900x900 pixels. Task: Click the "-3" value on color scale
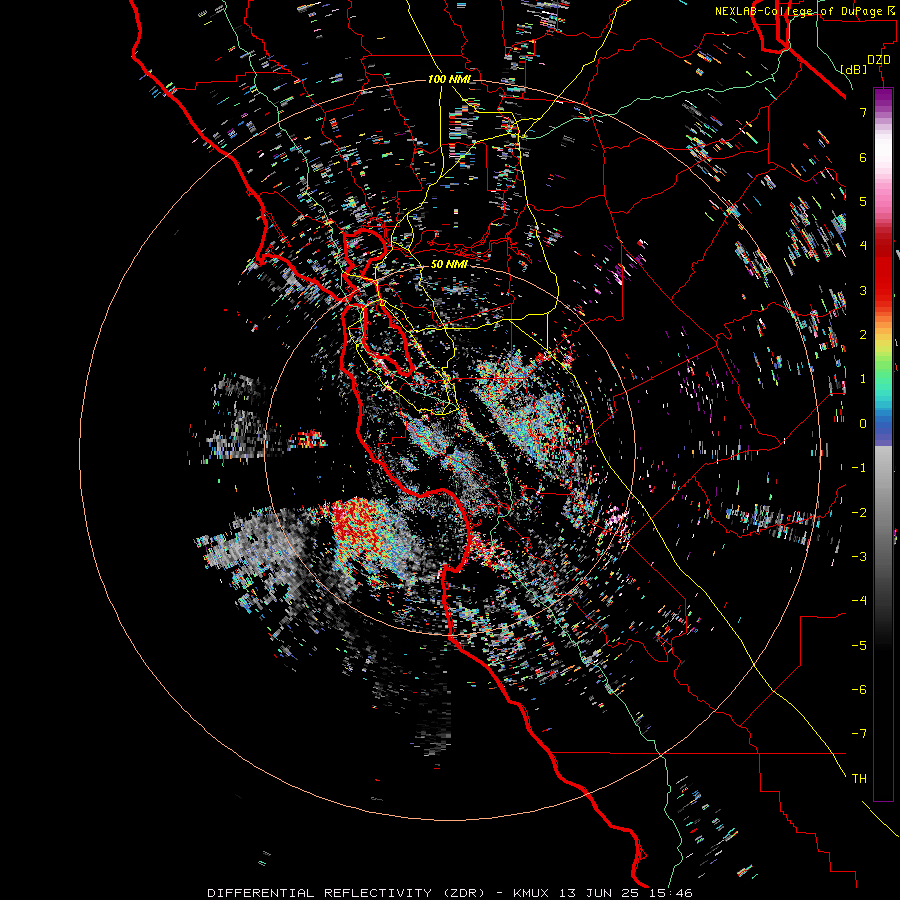click(x=859, y=557)
